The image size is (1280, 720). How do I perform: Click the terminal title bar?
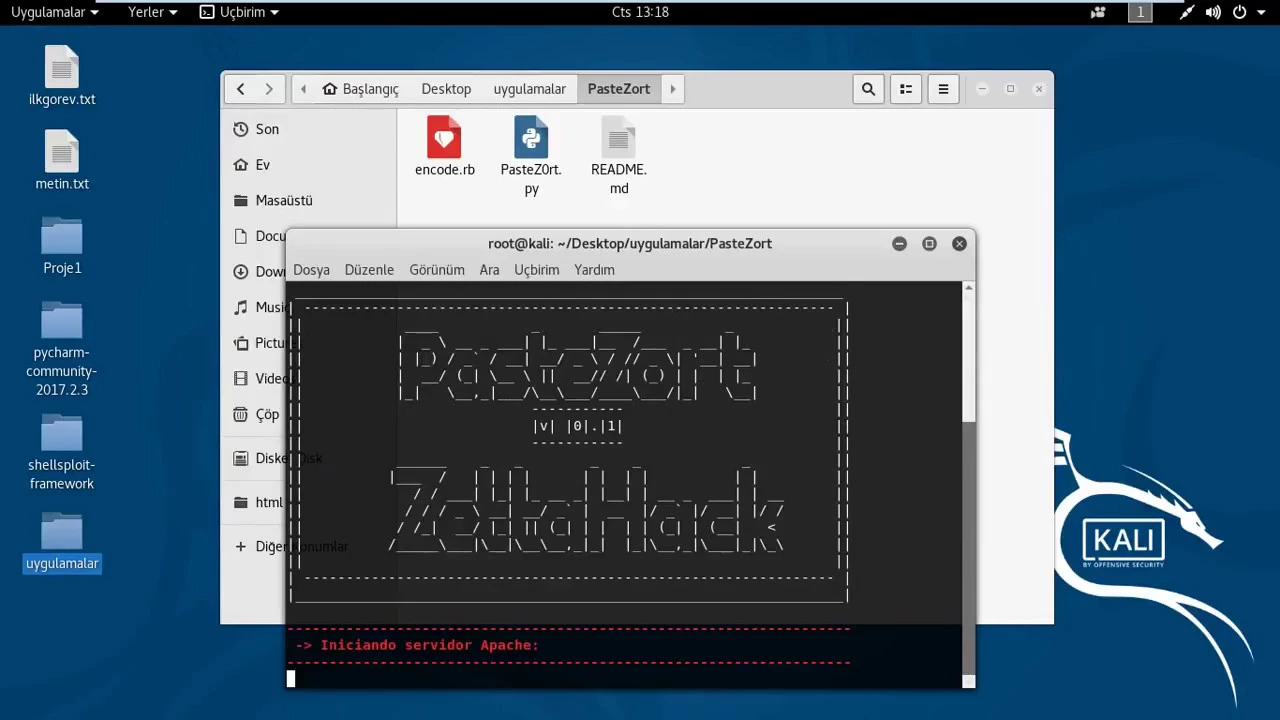point(630,243)
